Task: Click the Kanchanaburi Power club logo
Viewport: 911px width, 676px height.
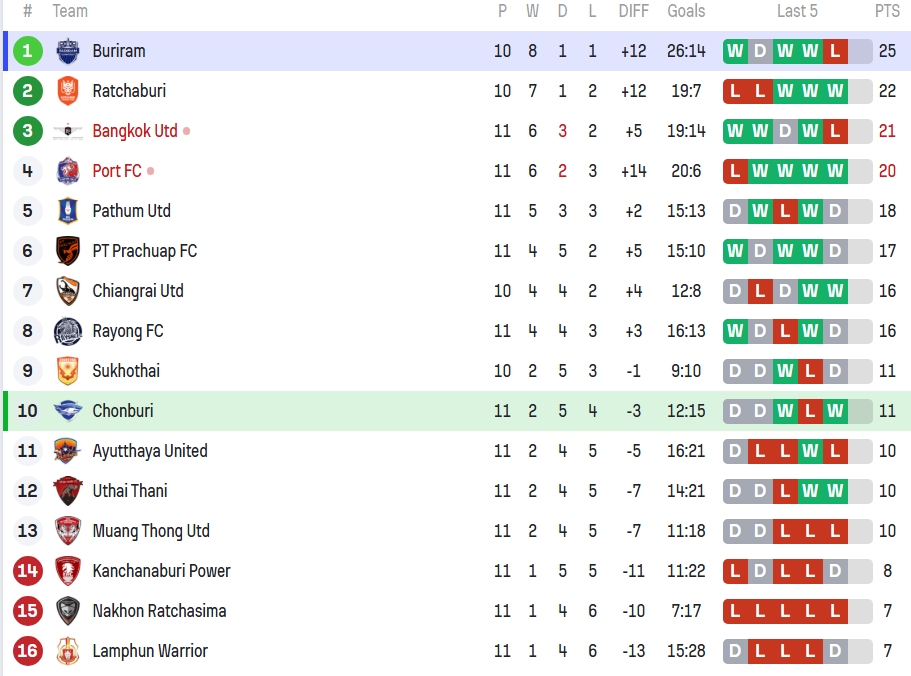Action: 68,571
